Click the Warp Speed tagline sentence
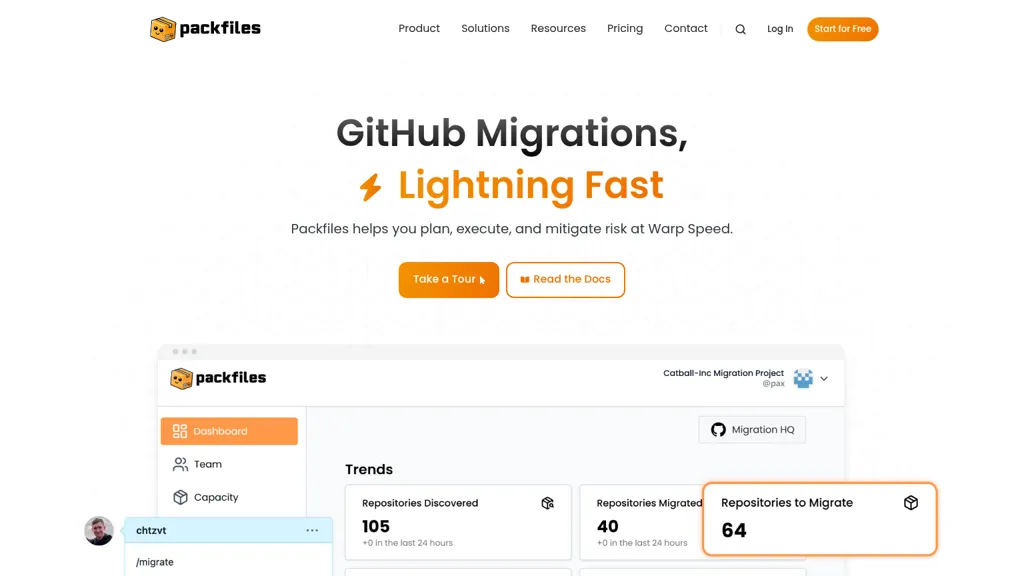Viewport: 1024px width, 576px height. point(512,229)
